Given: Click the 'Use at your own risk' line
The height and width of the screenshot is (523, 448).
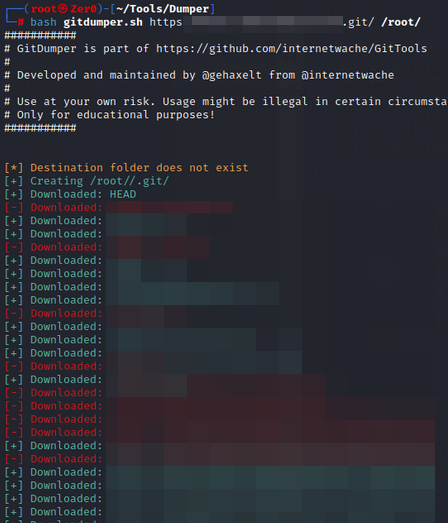Looking at the screenshot, I should click(225, 101).
